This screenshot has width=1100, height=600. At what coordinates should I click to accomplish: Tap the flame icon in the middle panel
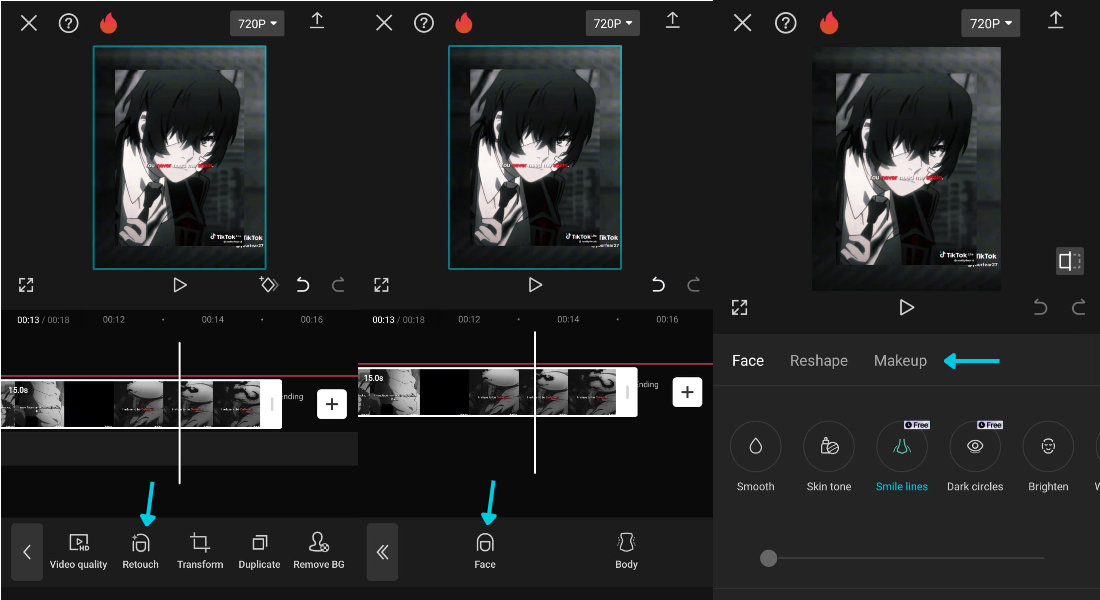(464, 23)
